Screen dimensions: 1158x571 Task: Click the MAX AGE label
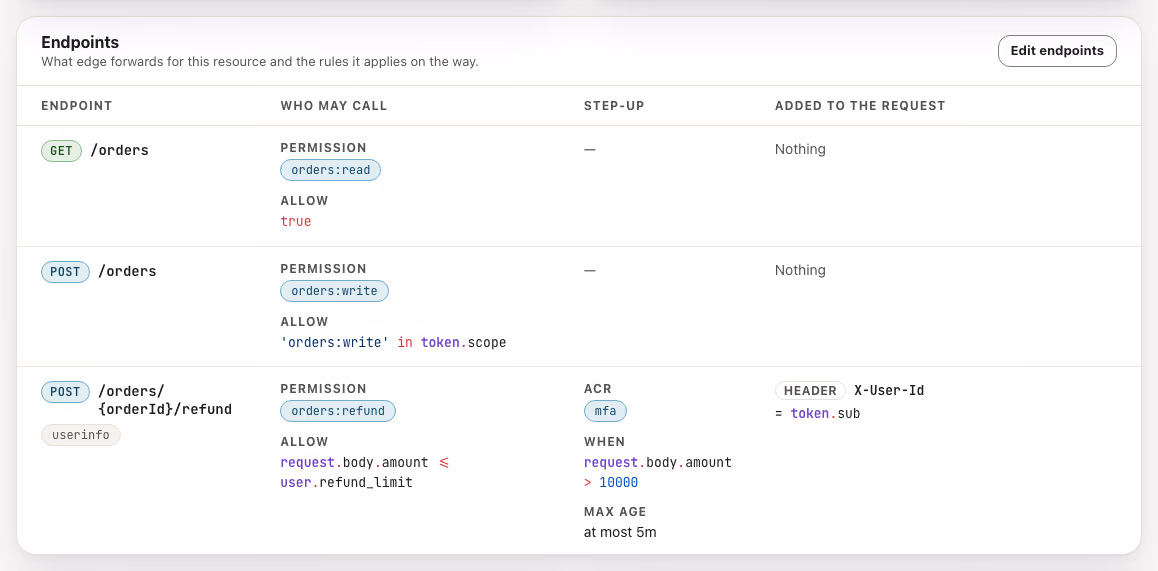click(x=615, y=511)
